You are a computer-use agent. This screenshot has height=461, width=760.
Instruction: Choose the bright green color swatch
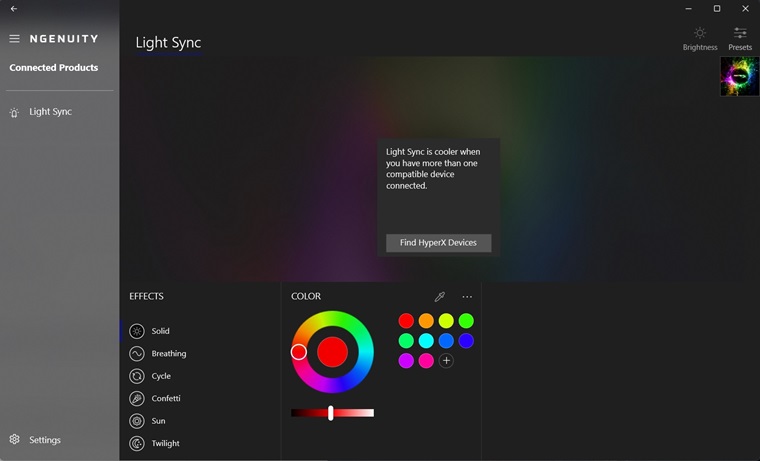pos(466,320)
